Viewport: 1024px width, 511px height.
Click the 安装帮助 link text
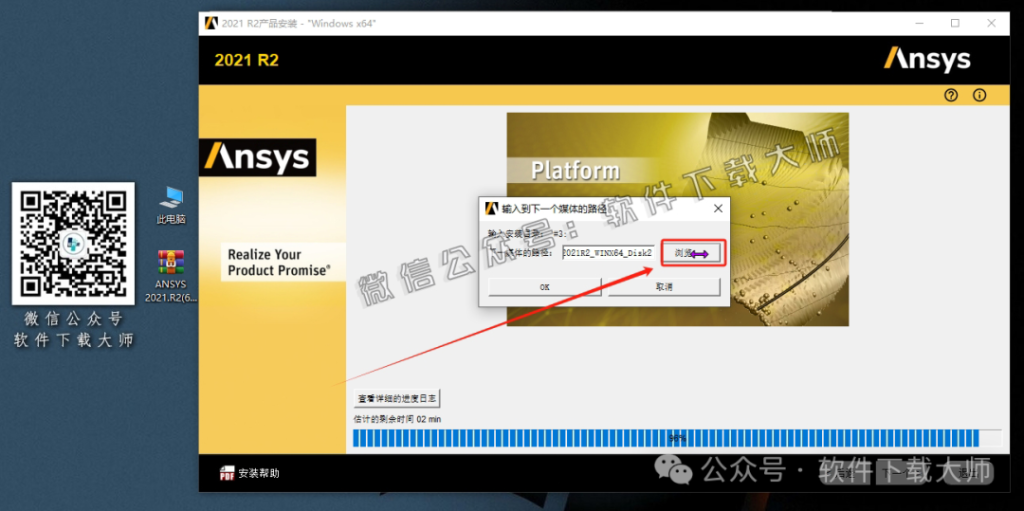click(x=259, y=473)
